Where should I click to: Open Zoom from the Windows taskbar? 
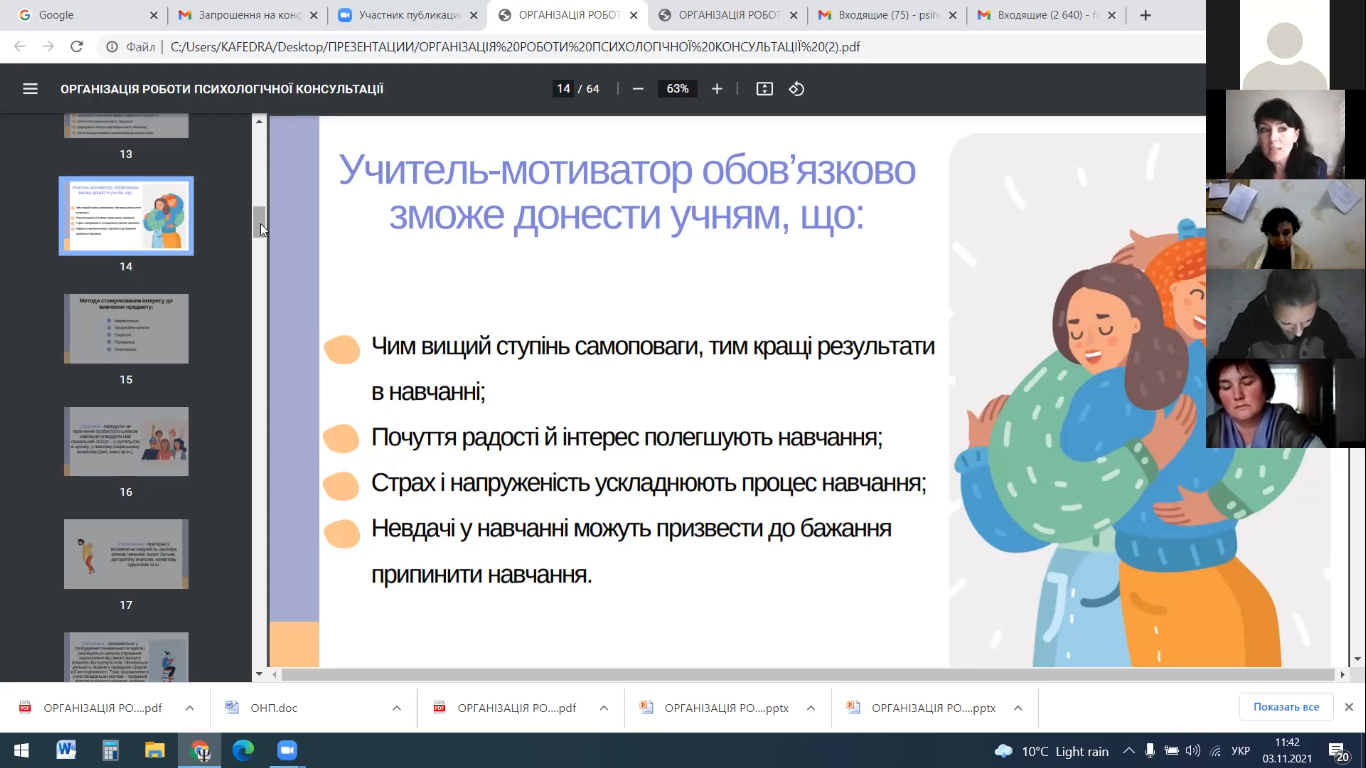pyautogui.click(x=287, y=750)
